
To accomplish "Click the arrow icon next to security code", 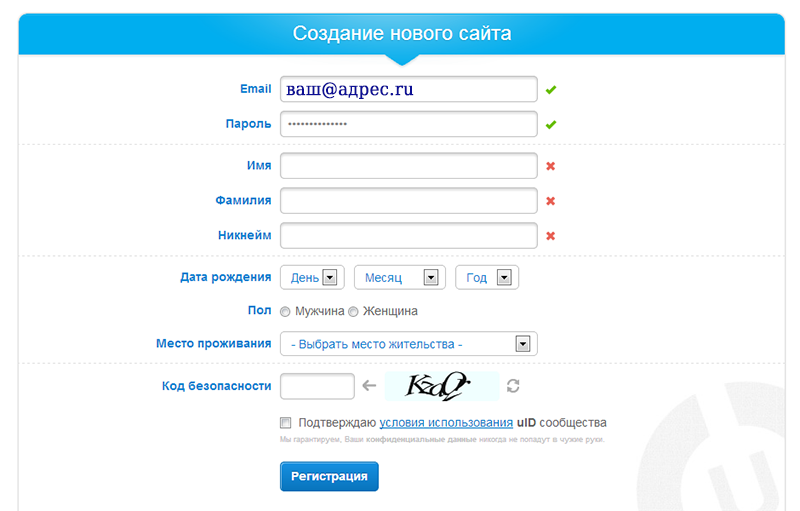I will click(x=369, y=386).
